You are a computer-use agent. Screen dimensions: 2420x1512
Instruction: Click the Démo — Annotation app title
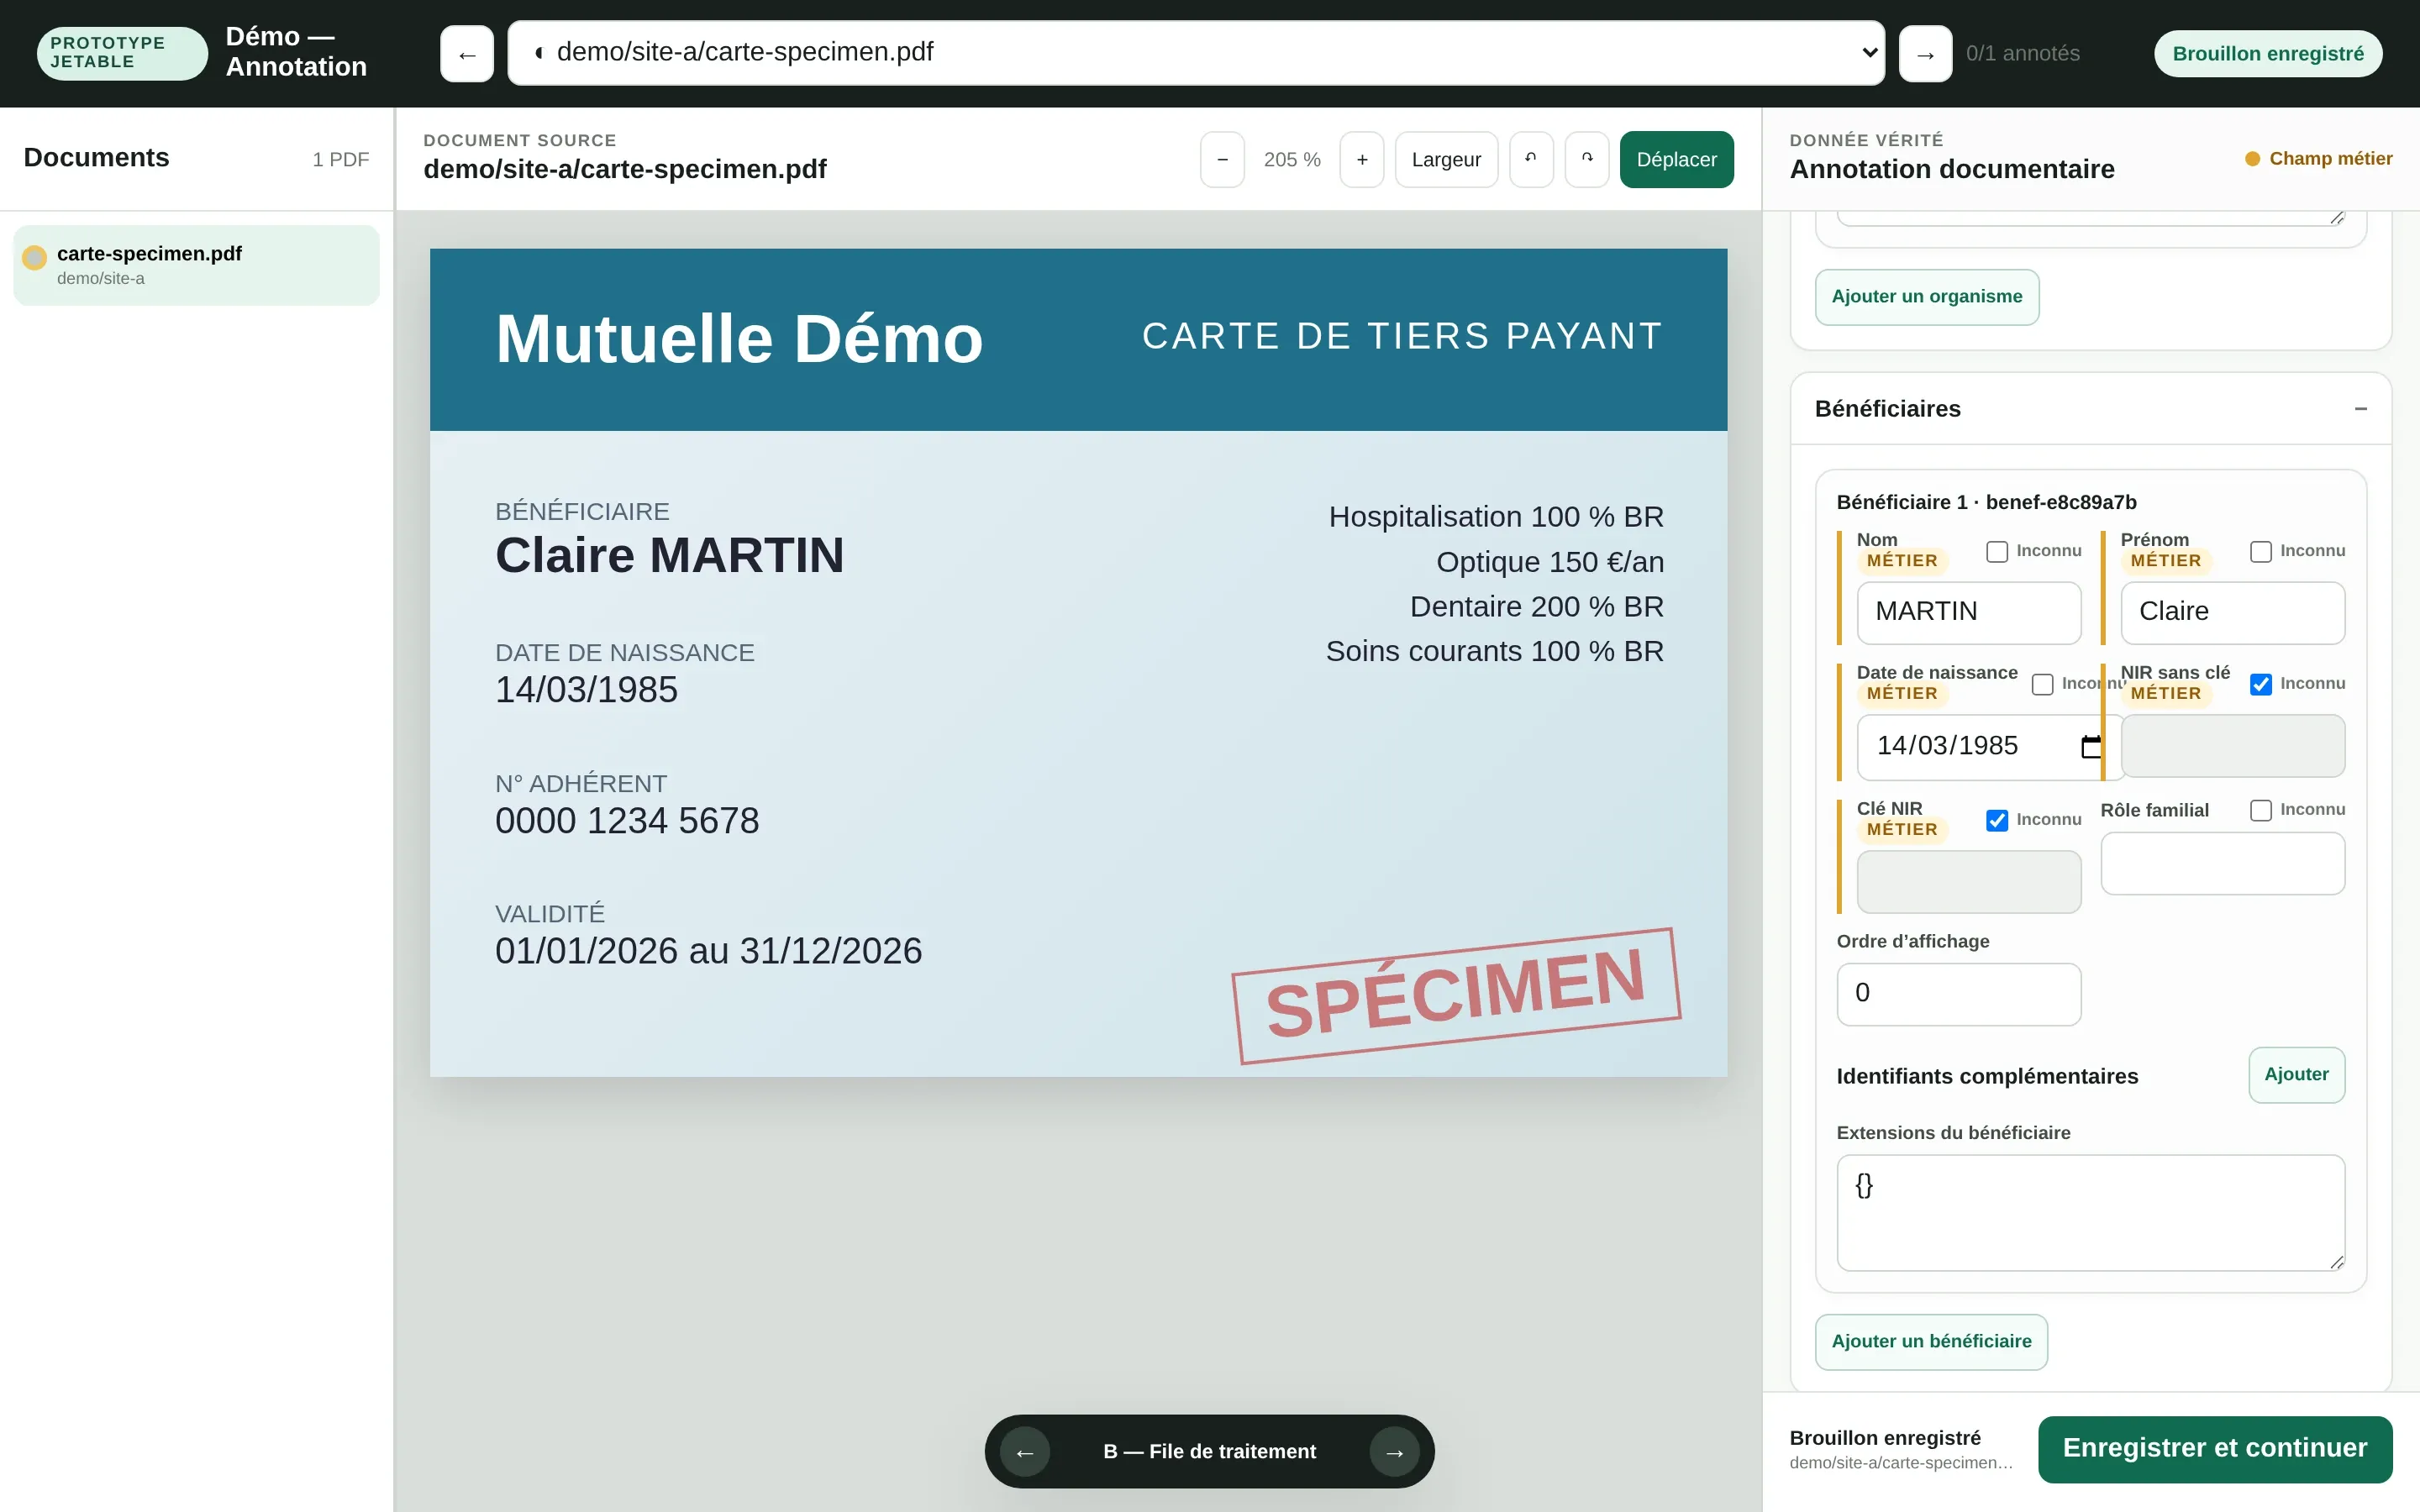296,52
